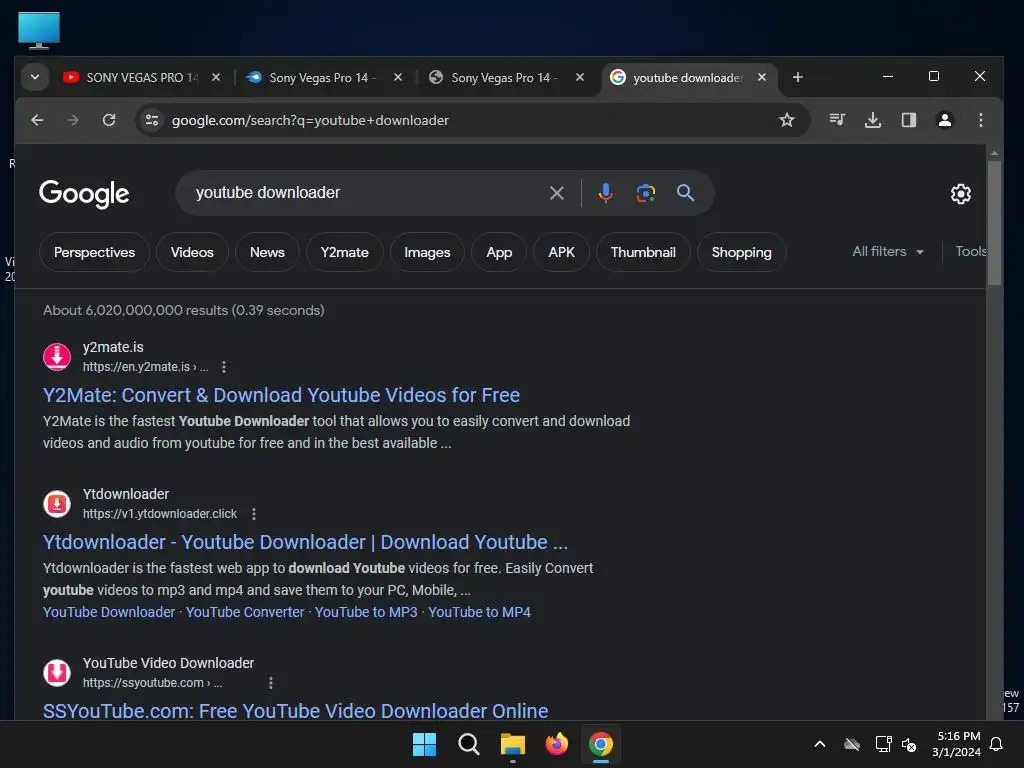
Task: Click Chrome icon in taskbar
Action: coord(601,744)
